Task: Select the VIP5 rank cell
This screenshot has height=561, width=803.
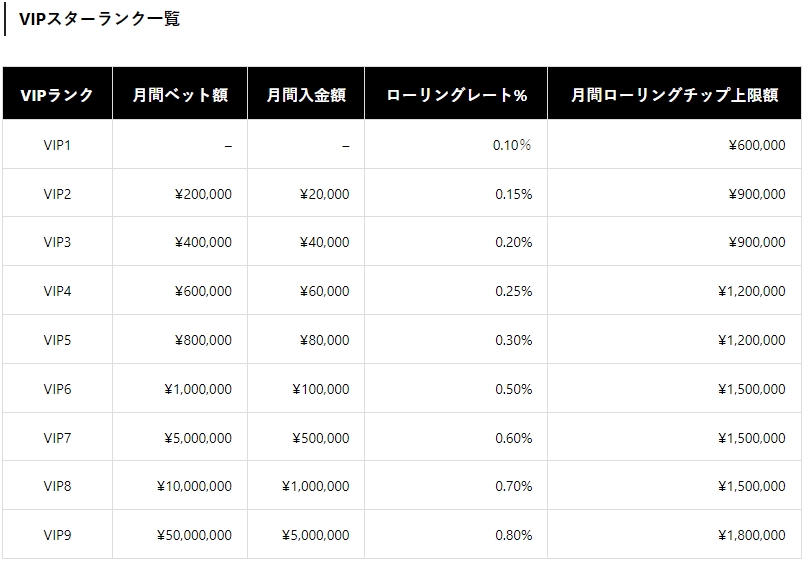Action: 57,340
